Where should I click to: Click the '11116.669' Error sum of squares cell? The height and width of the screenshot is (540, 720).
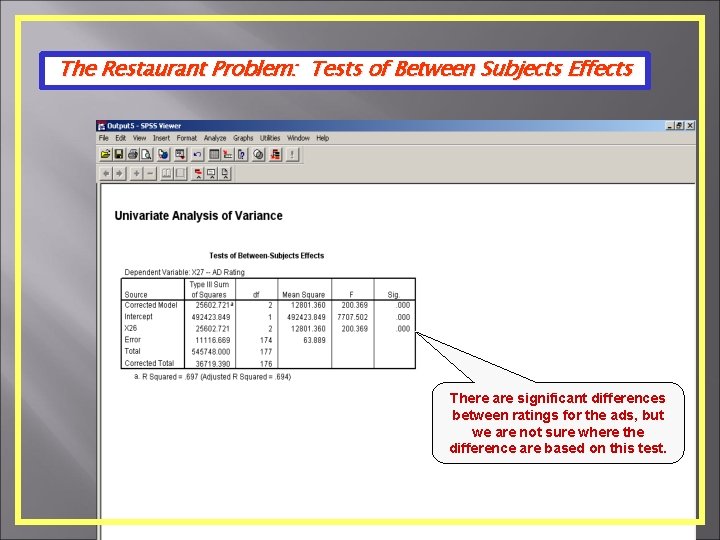(213, 341)
